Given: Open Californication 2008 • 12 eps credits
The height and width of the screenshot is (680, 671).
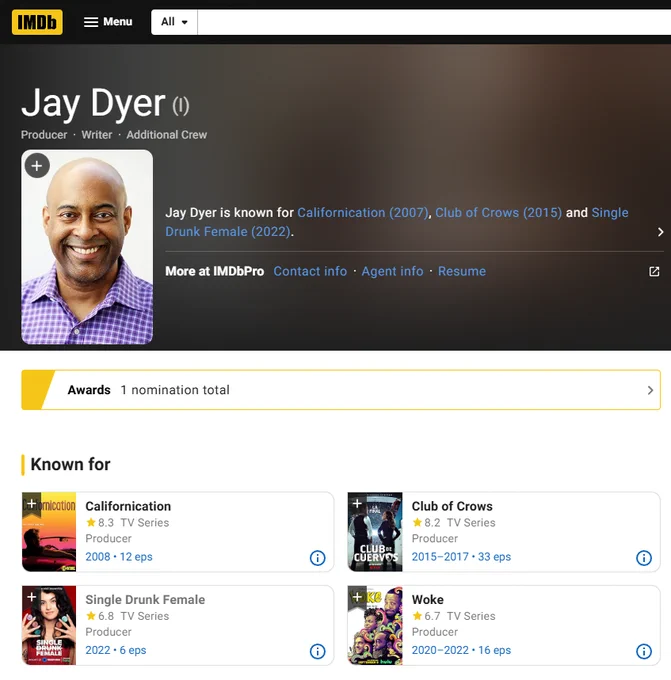Looking at the screenshot, I should point(119,556).
